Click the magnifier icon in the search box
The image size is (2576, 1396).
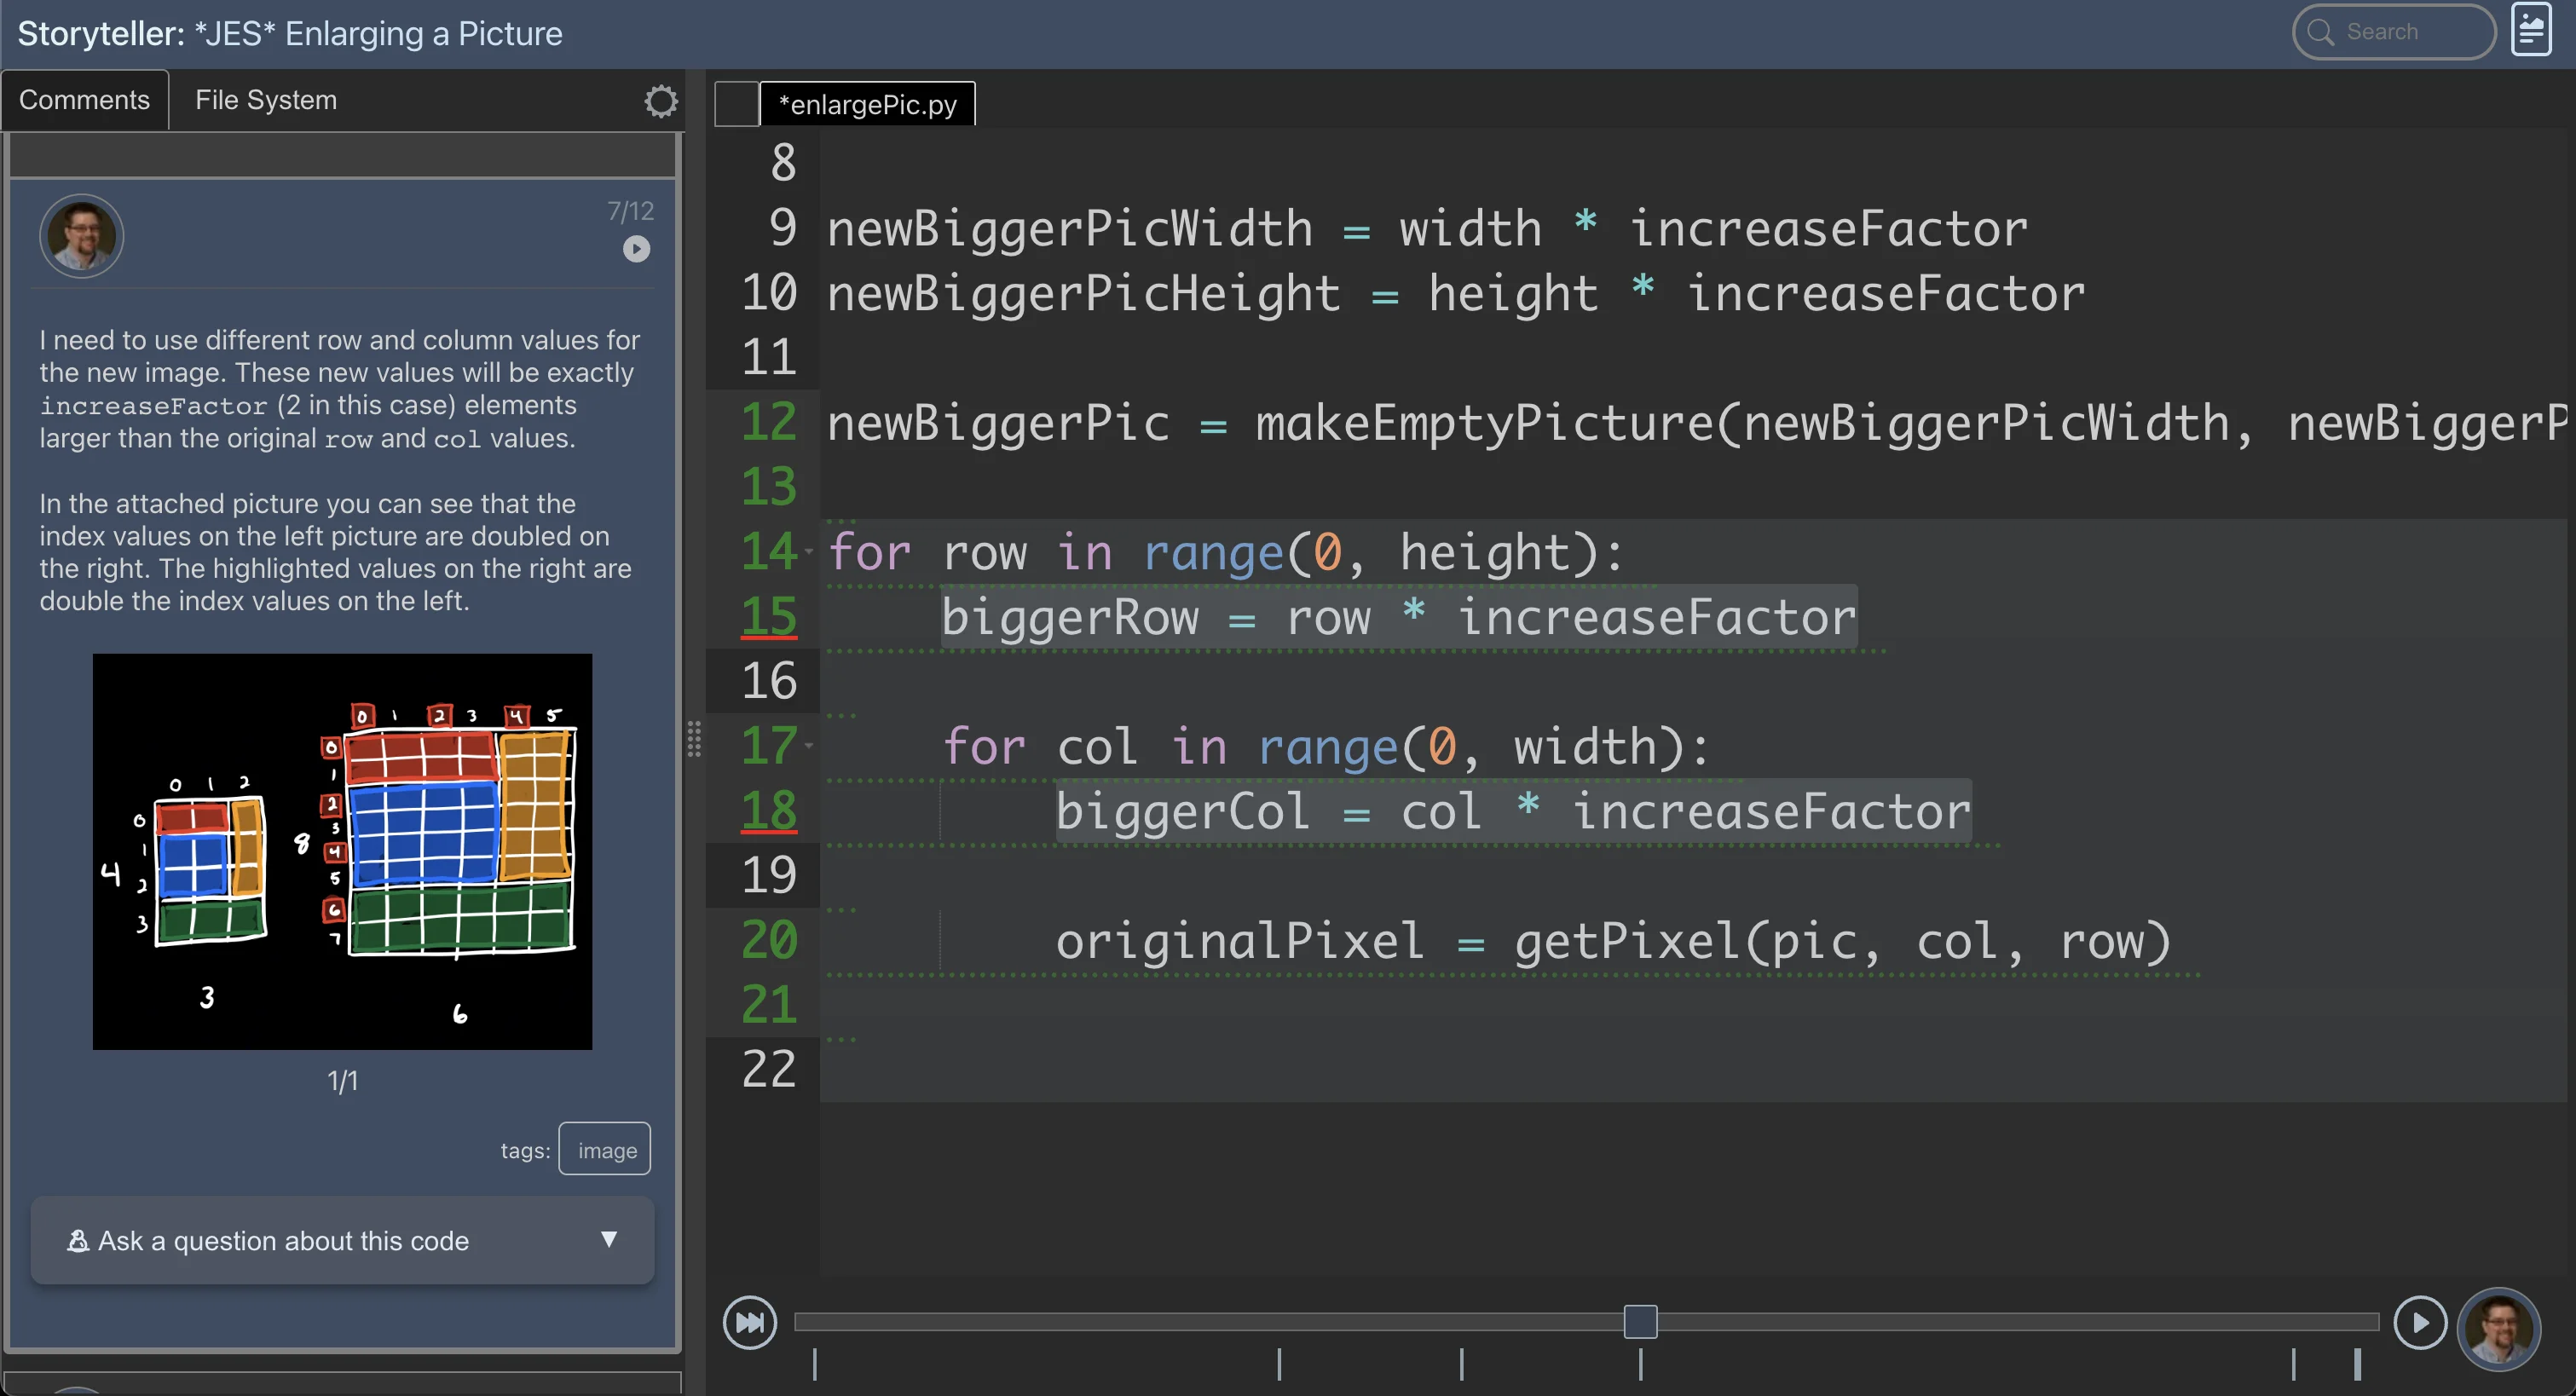coord(2320,32)
